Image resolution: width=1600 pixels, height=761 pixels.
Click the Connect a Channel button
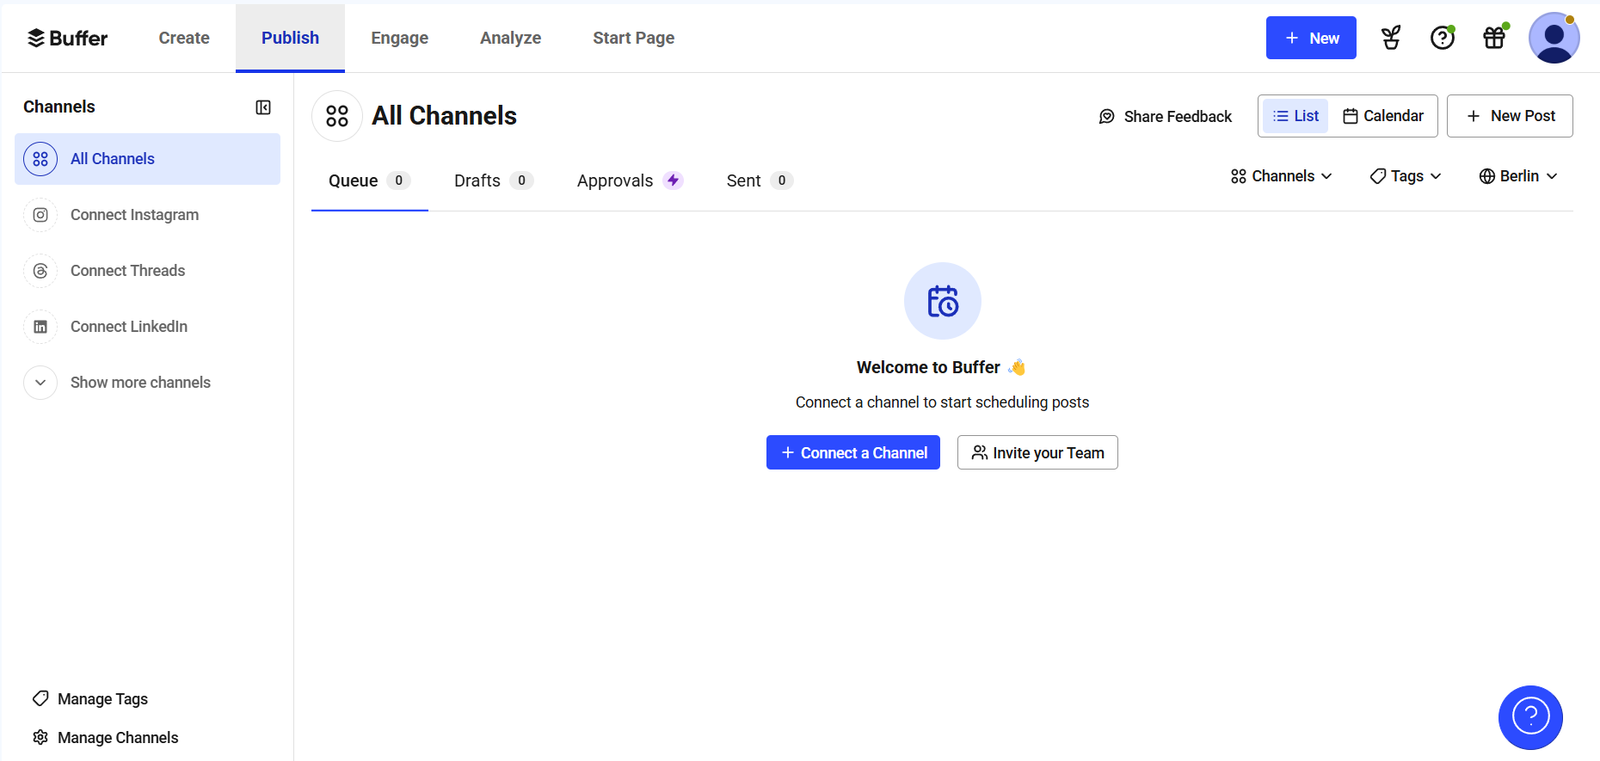click(x=853, y=453)
